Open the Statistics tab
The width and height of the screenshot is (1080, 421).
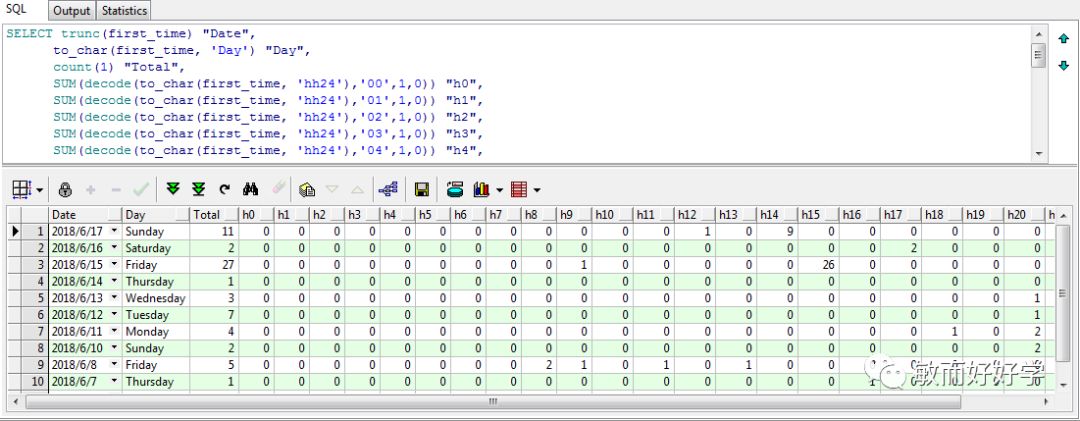pos(125,11)
